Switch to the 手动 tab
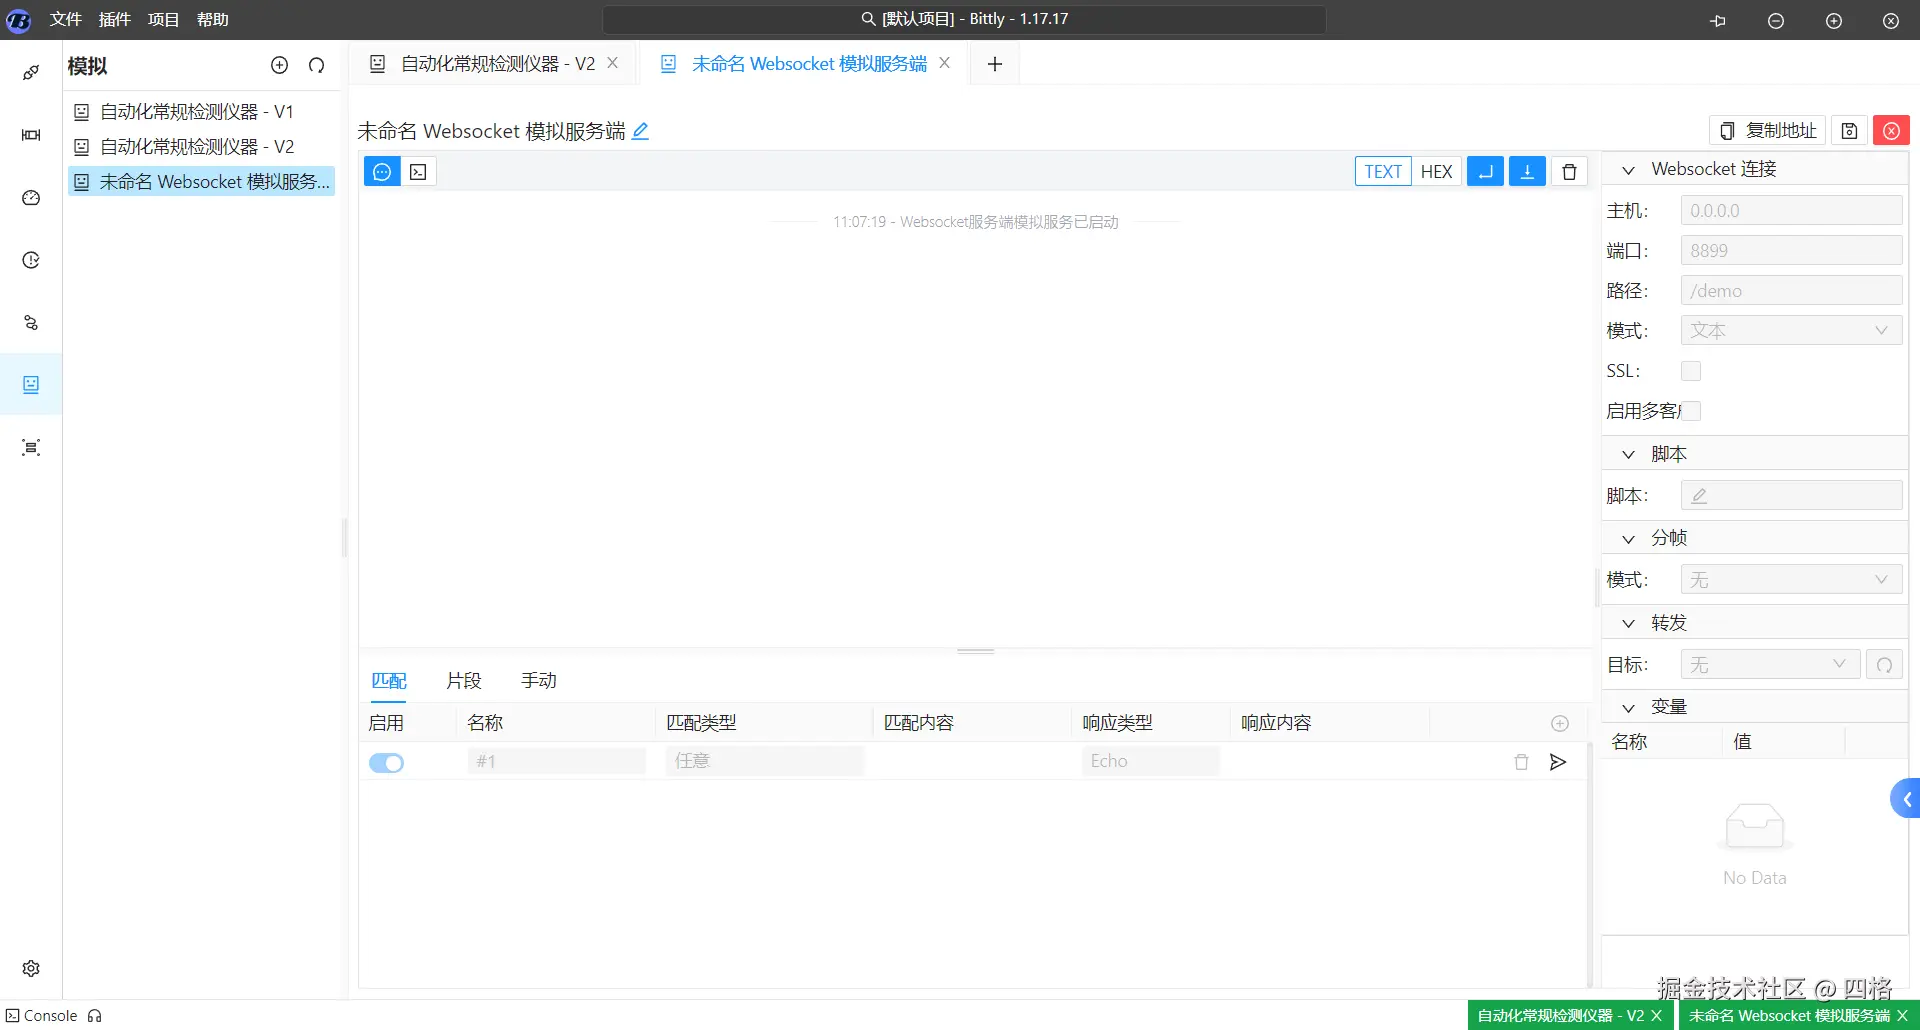The width and height of the screenshot is (1920, 1030). click(539, 681)
